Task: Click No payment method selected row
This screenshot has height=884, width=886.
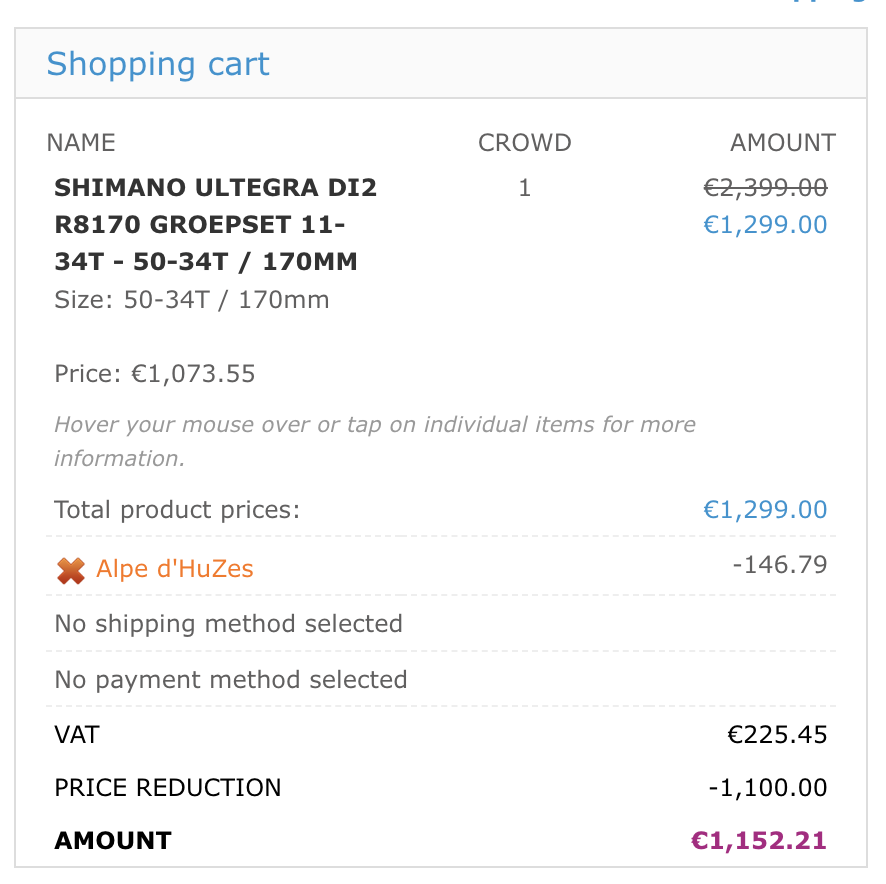Action: [231, 680]
